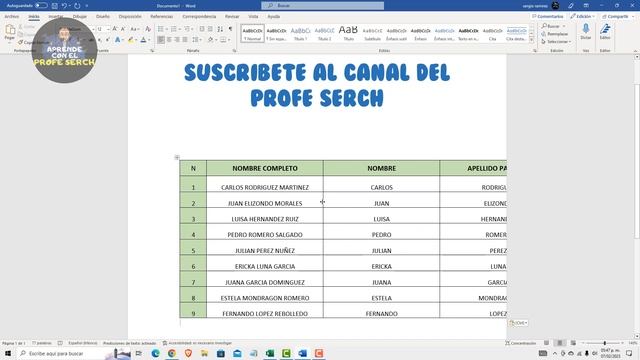Switch to the Inicio ribbon tab
The width and height of the screenshot is (640, 360).
(x=34, y=16)
